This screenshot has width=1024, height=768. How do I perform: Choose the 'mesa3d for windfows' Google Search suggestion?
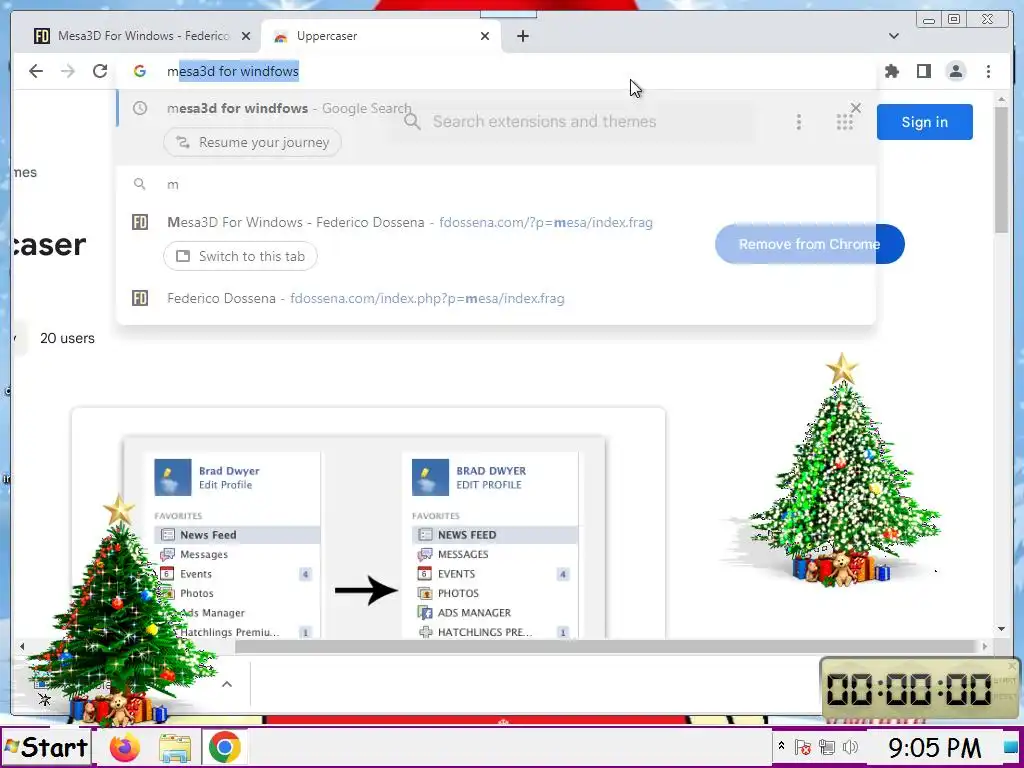click(496, 108)
